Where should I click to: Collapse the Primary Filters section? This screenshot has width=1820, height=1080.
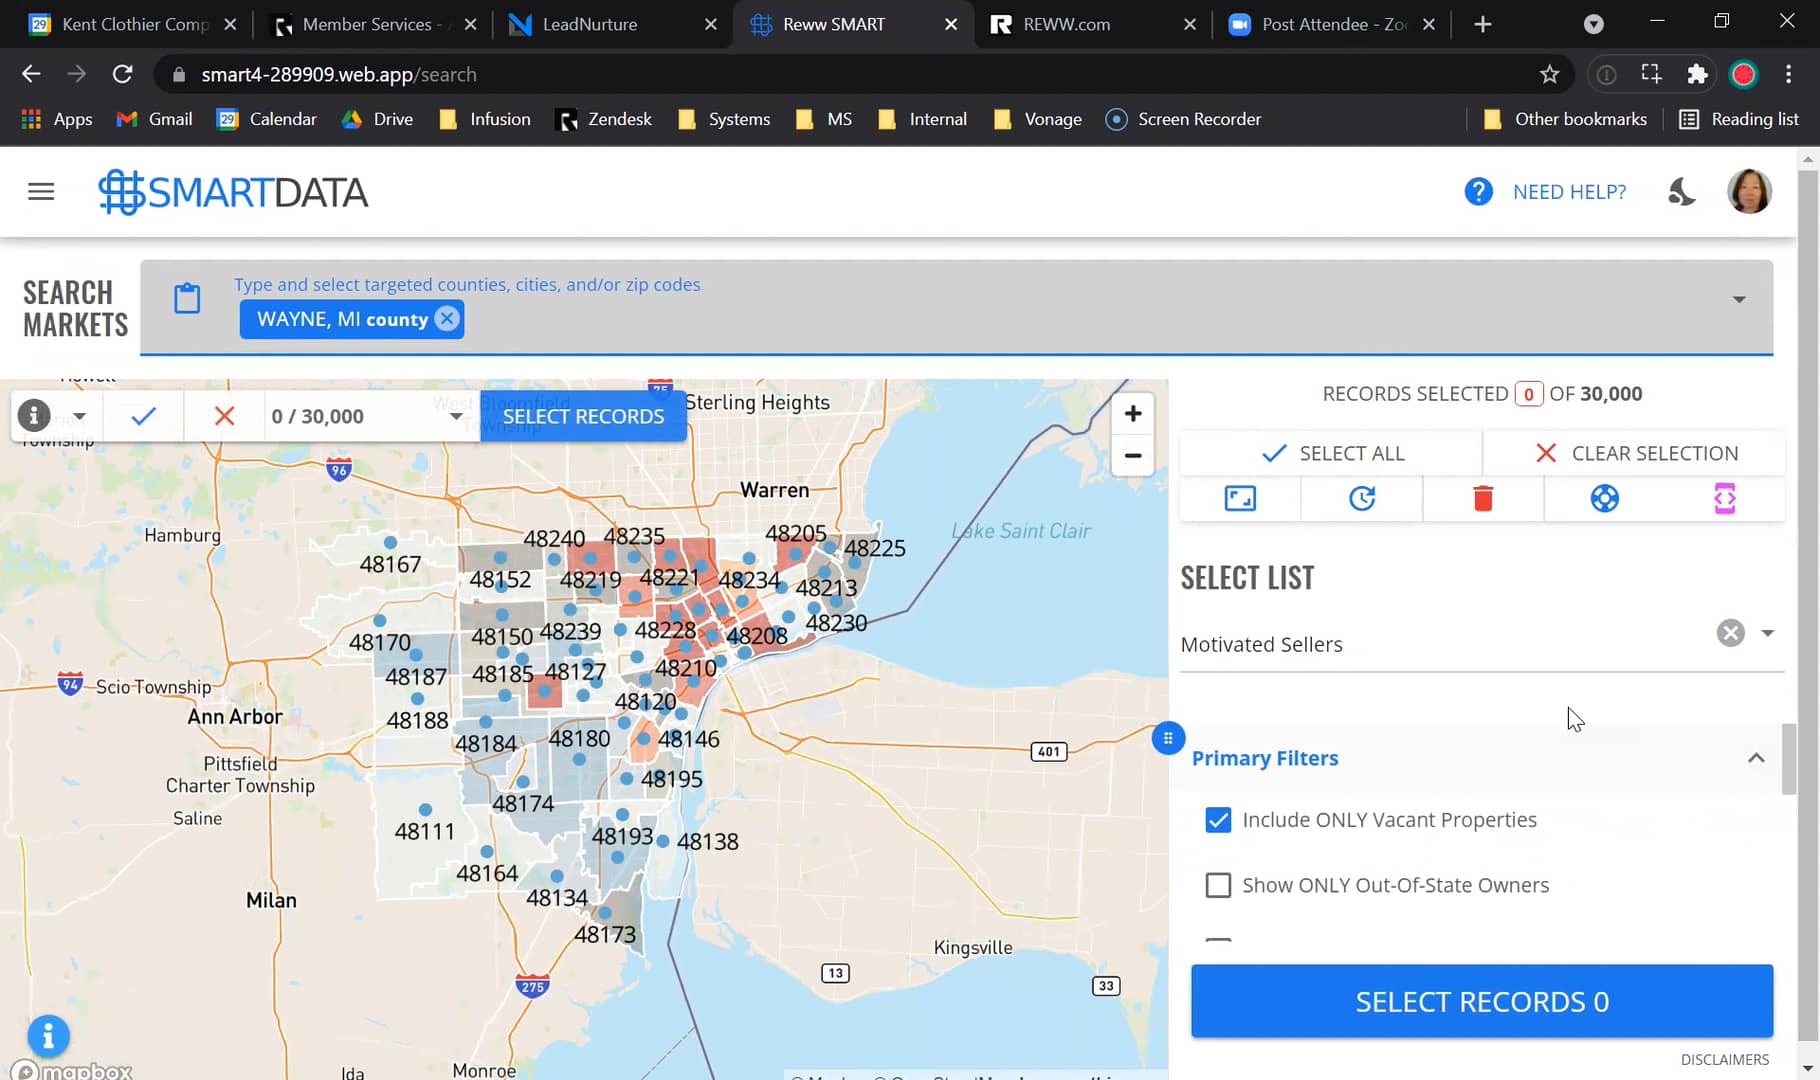[x=1756, y=758]
